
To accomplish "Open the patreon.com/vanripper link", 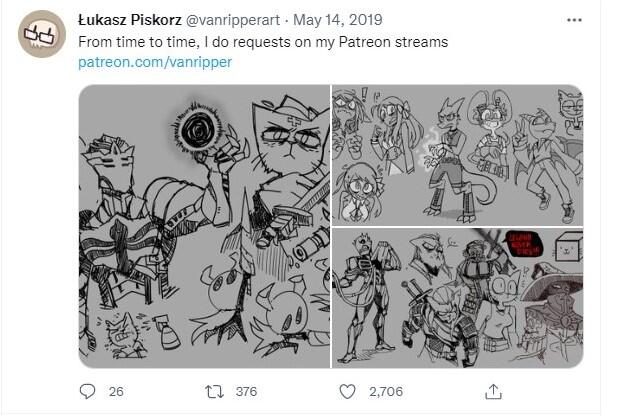I will (x=155, y=62).
